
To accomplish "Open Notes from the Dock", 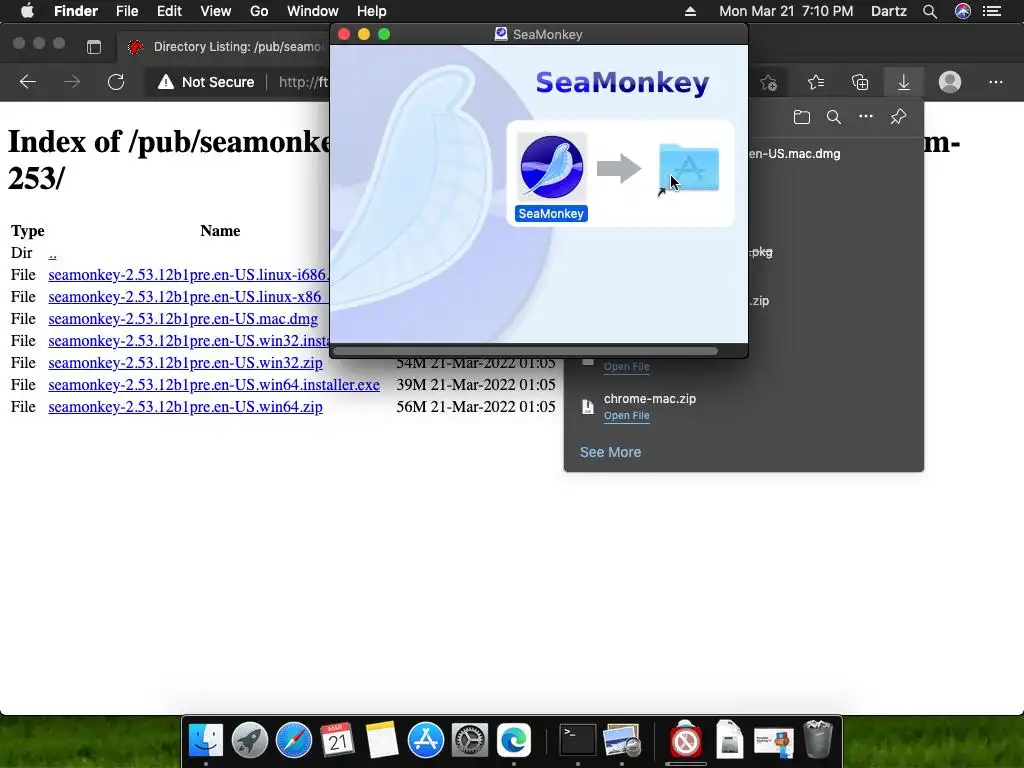I will [x=382, y=740].
